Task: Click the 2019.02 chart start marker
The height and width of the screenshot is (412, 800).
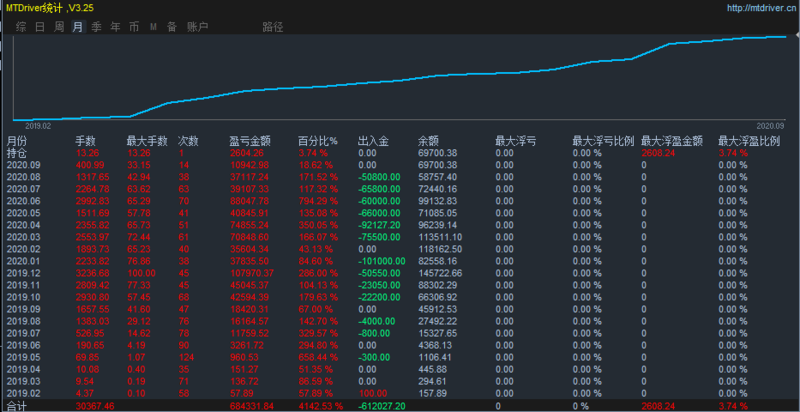Action: point(38,125)
